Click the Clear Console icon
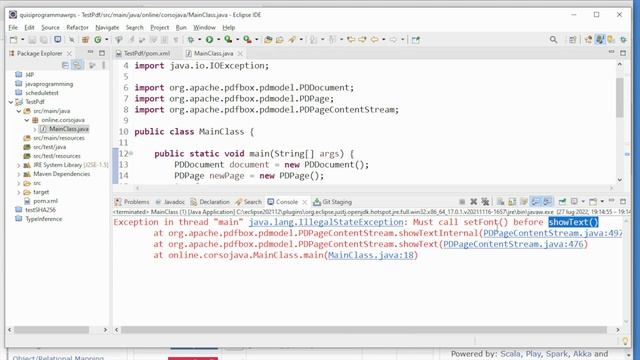Image resolution: width=640 pixels, height=360 pixels. click(500, 202)
